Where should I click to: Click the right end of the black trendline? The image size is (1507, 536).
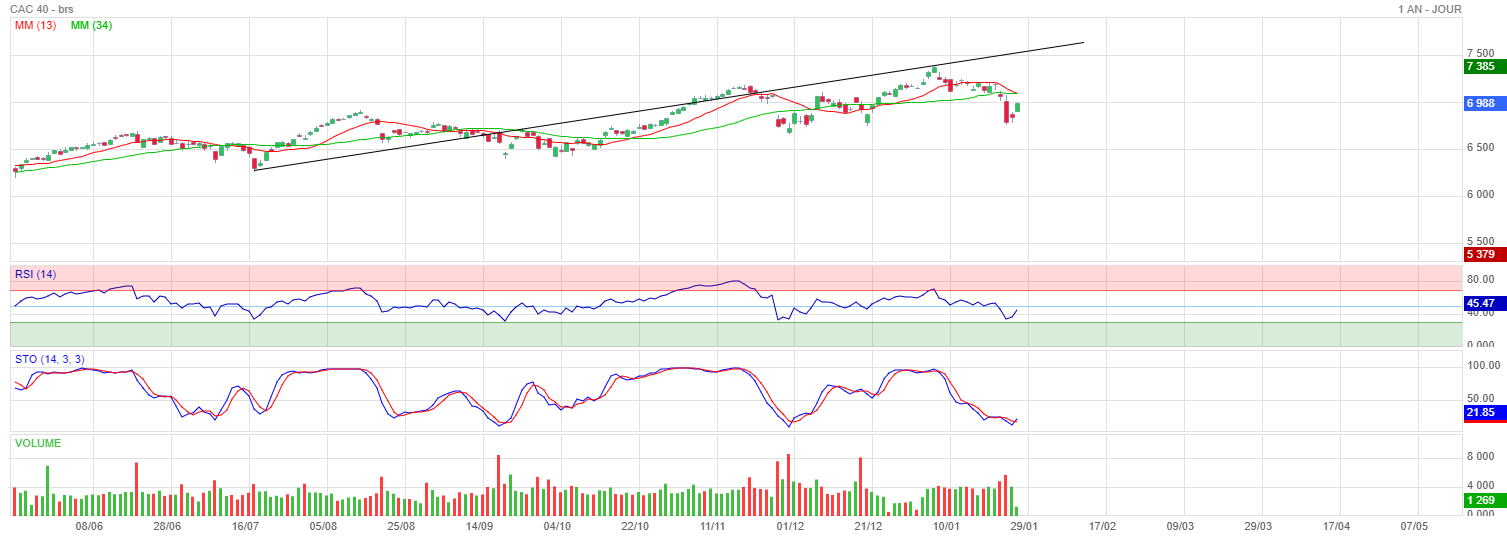pyautogui.click(x=1083, y=42)
